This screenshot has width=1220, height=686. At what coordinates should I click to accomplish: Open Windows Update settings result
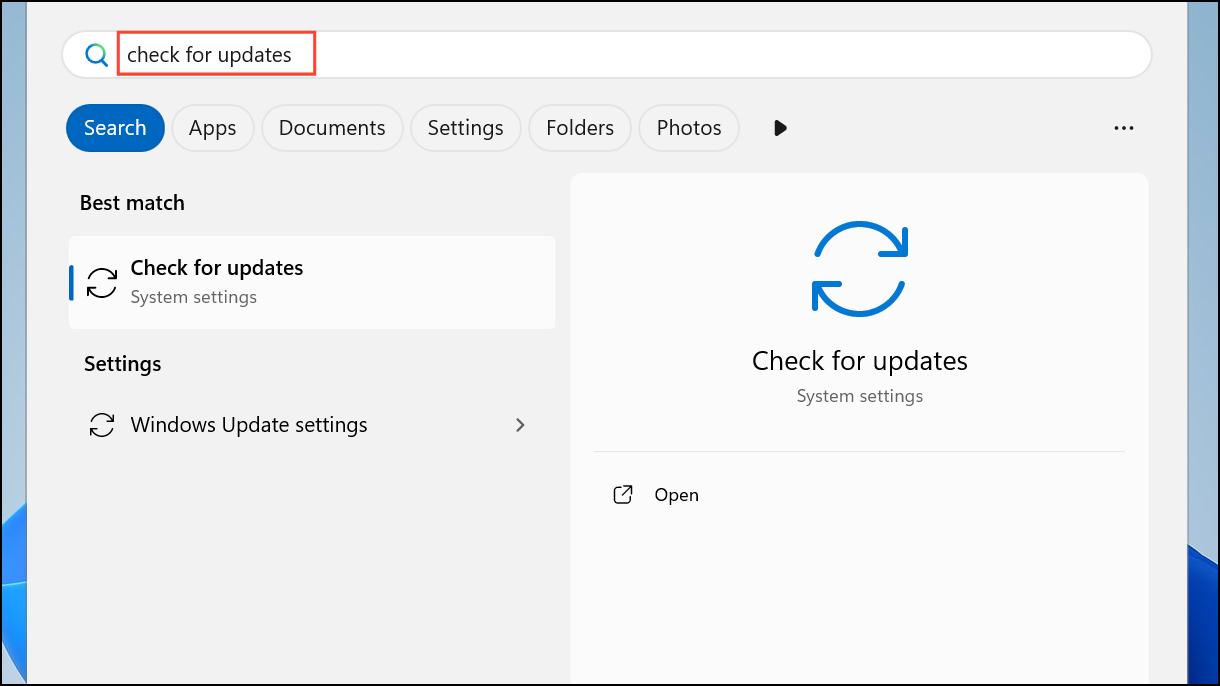312,425
